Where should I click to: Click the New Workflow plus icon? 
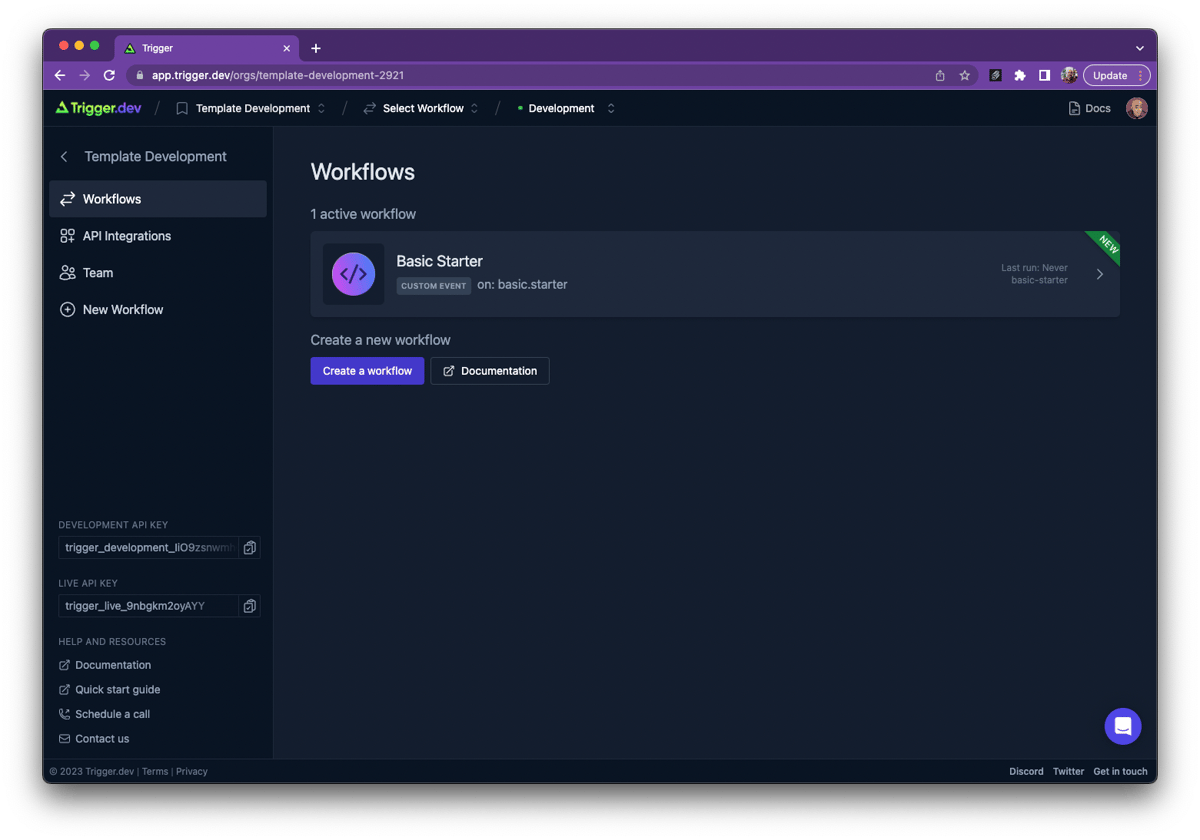click(67, 310)
